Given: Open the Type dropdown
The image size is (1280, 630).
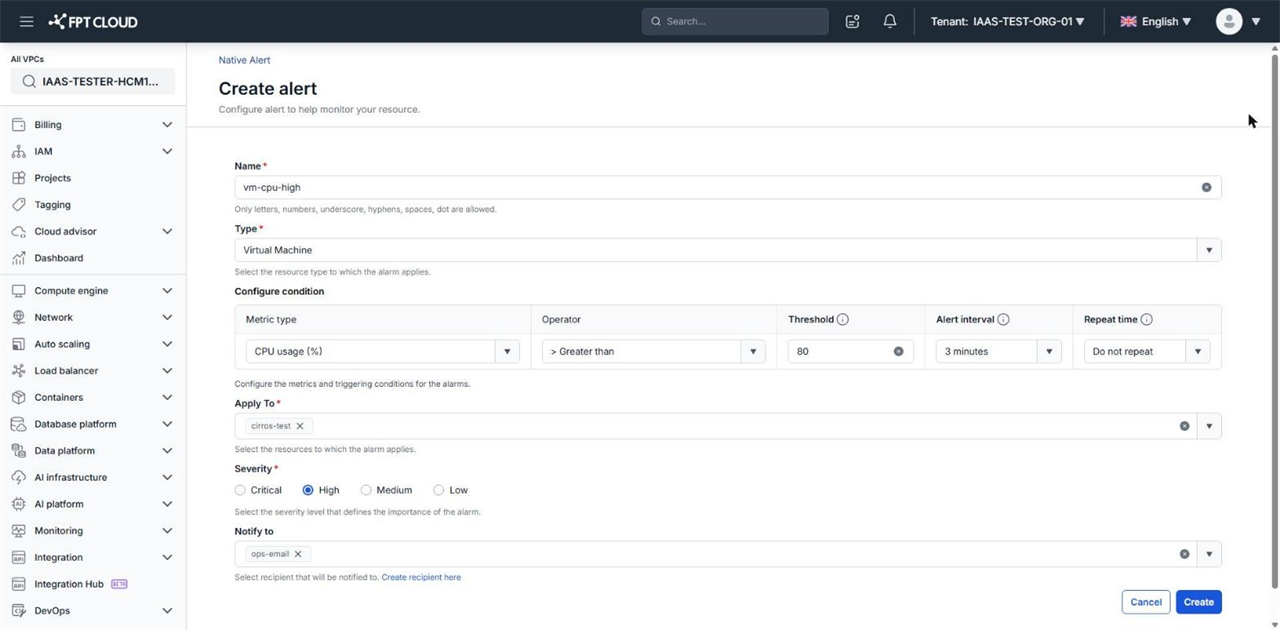Looking at the screenshot, I should coord(1209,250).
